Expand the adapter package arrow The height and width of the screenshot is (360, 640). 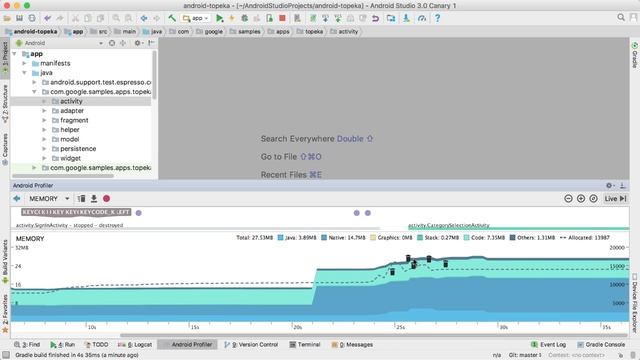[44, 111]
